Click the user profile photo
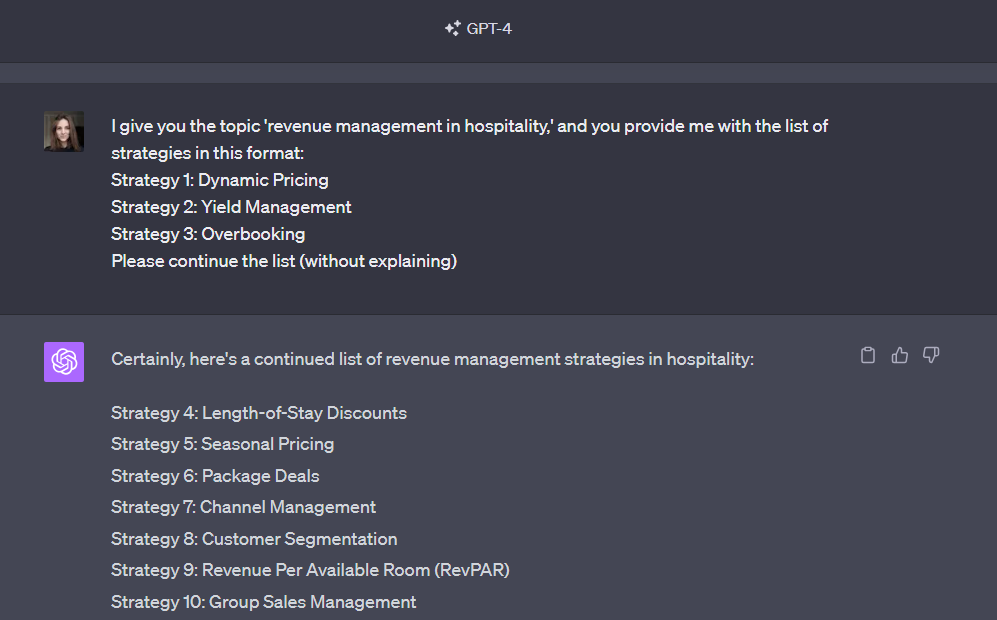997x620 pixels. 64,131
